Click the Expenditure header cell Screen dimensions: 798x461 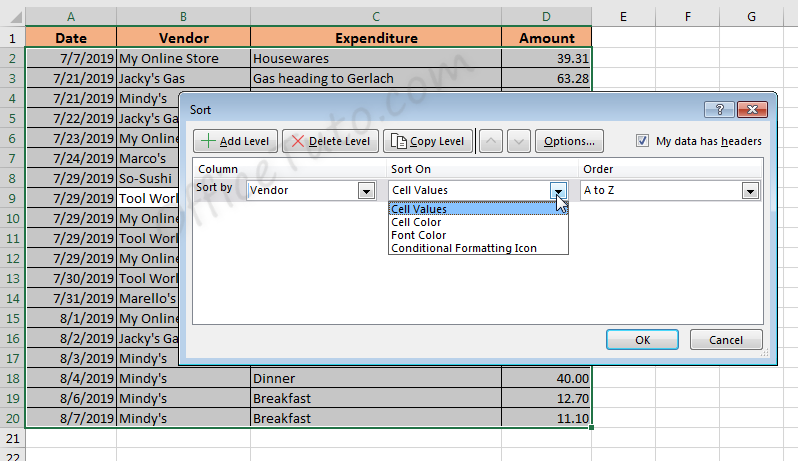[376, 38]
